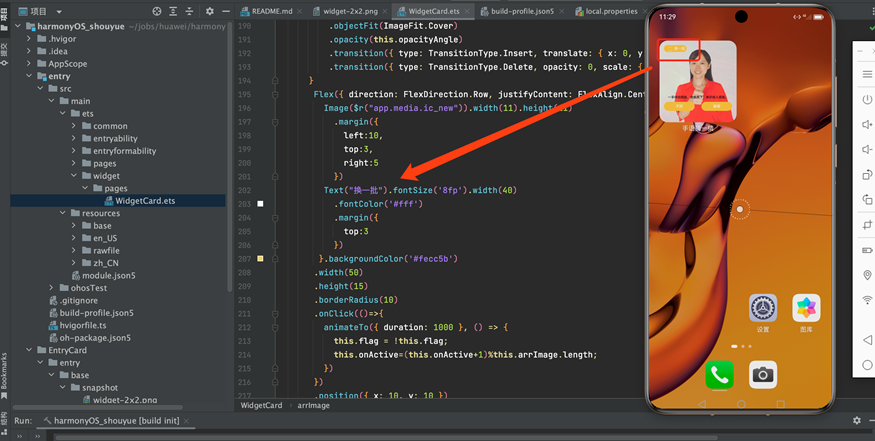Expand the .idea folder
The height and width of the screenshot is (441, 875).
29,51
